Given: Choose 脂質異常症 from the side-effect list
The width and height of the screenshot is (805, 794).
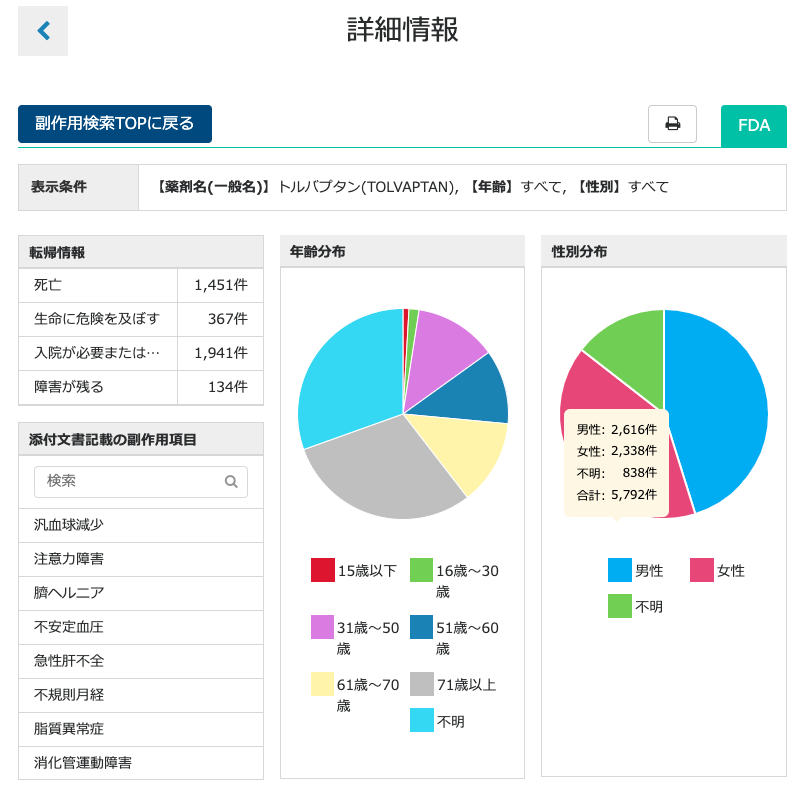Looking at the screenshot, I should tap(141, 728).
